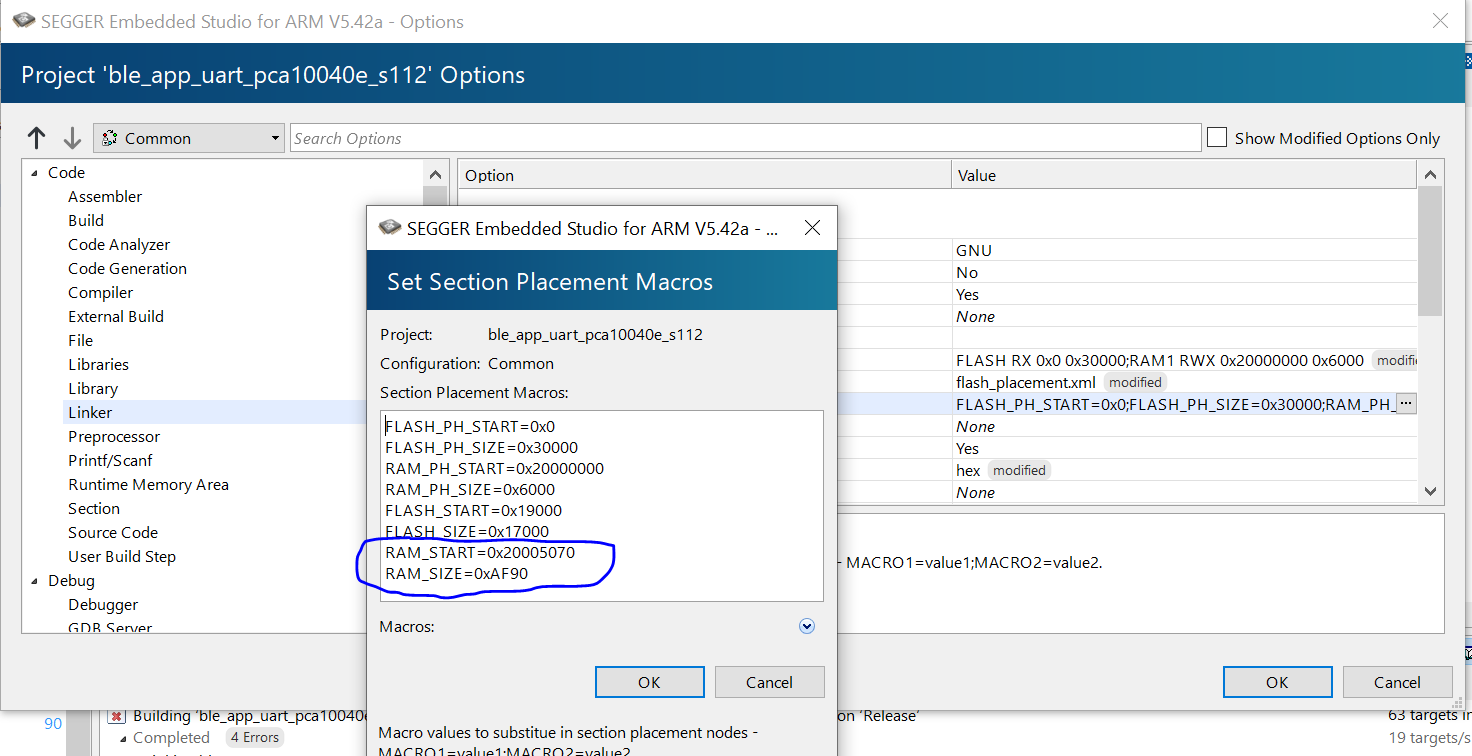Confirm macros with the dialog OK button

649,682
